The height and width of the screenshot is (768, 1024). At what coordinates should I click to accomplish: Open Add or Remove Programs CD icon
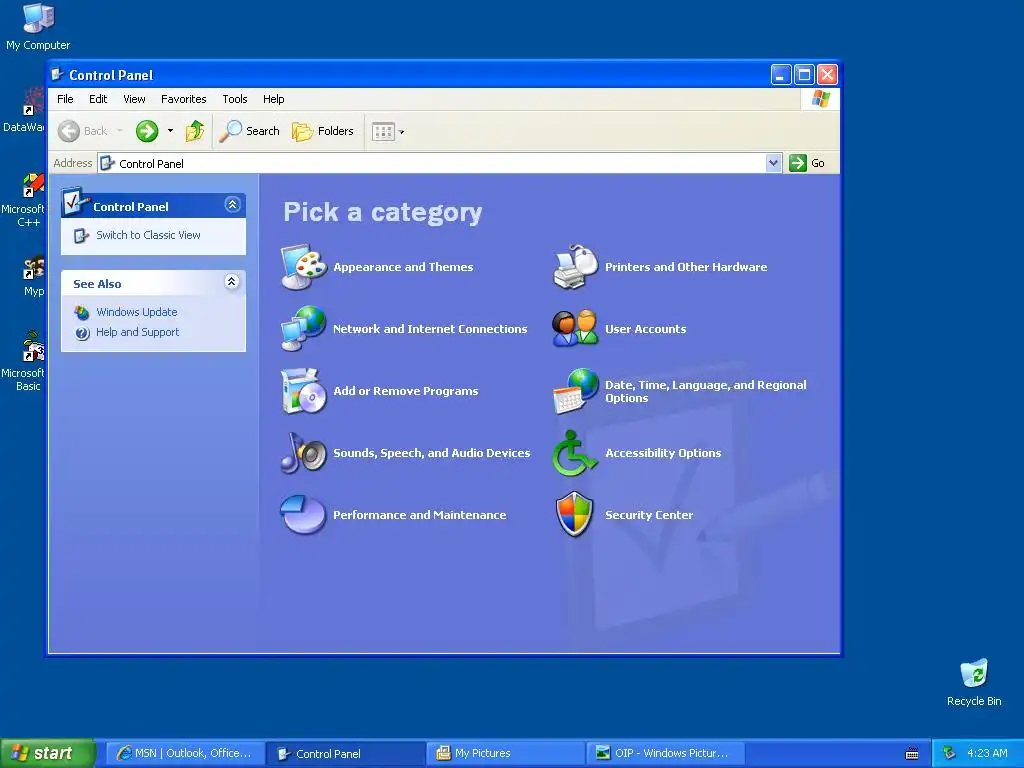[304, 391]
